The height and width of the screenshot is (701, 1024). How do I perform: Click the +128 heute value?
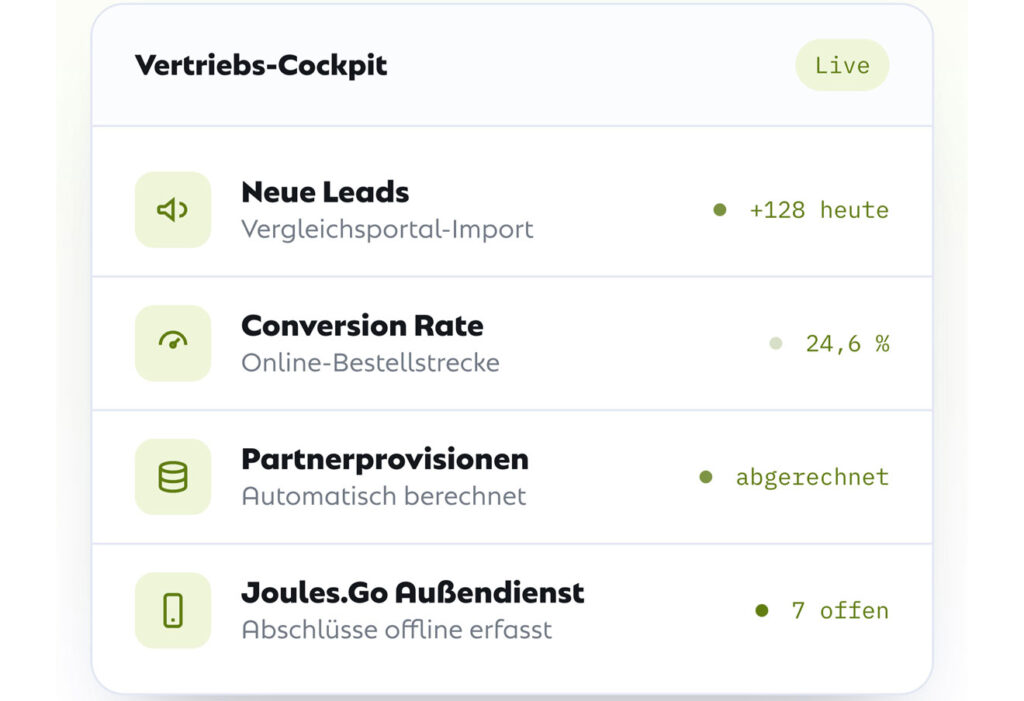819,210
